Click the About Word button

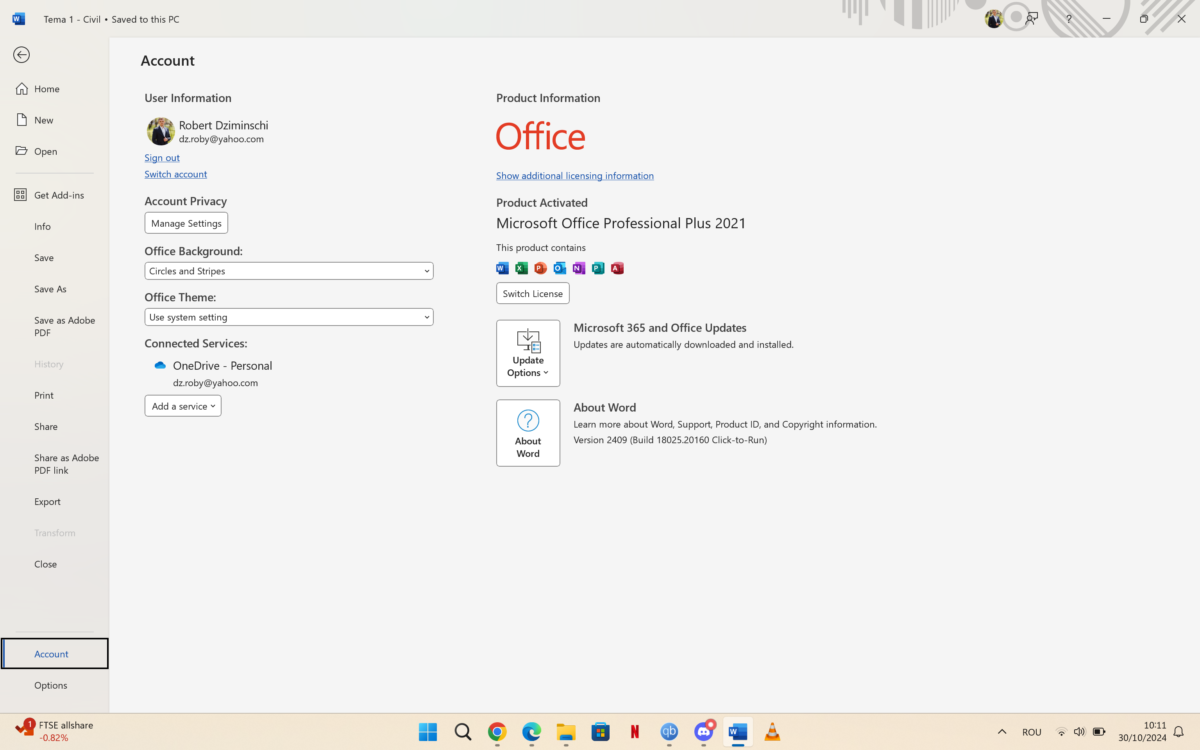(x=528, y=433)
